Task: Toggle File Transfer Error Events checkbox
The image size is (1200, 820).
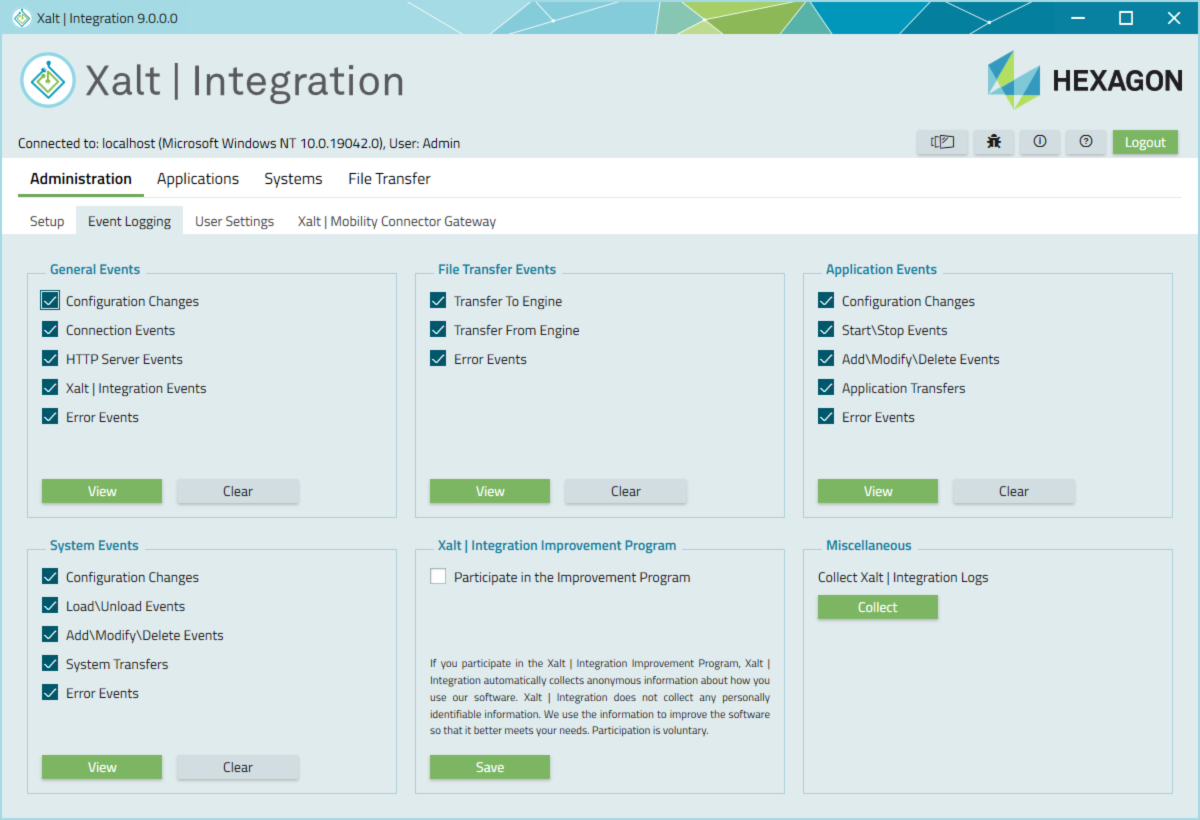Action: [x=438, y=358]
